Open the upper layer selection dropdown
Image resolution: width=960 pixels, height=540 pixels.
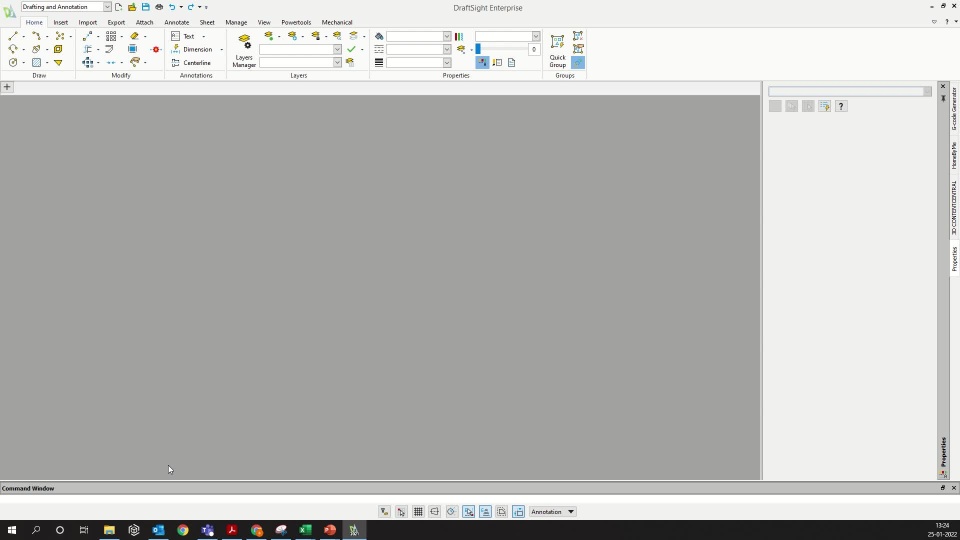(x=337, y=49)
